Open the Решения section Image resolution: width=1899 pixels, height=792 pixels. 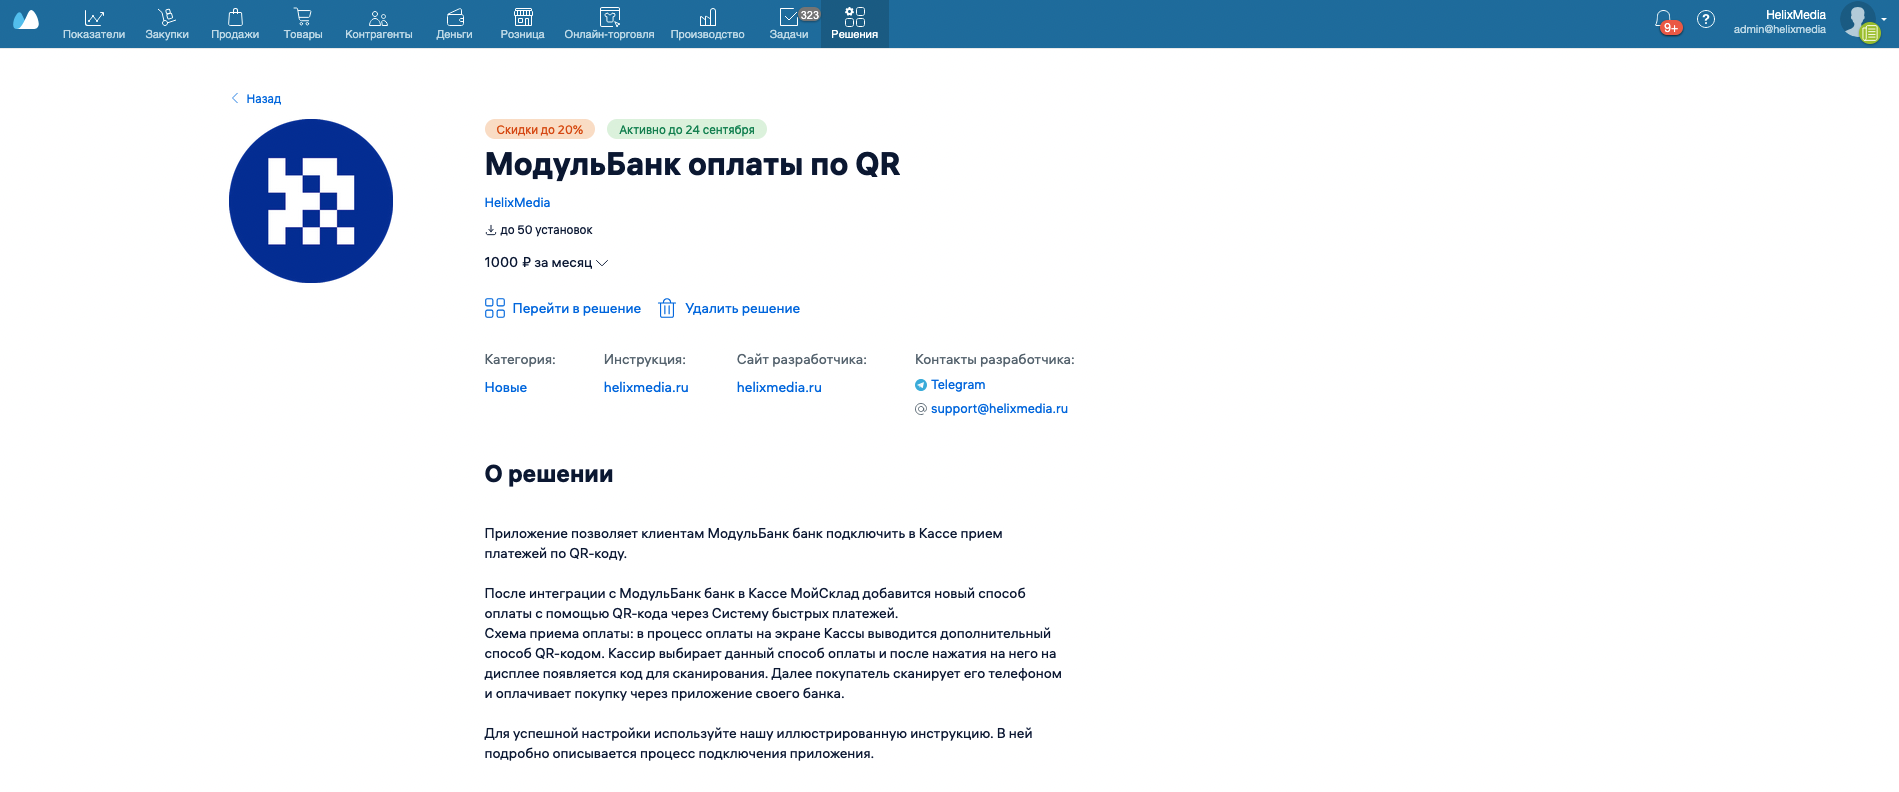click(x=855, y=24)
